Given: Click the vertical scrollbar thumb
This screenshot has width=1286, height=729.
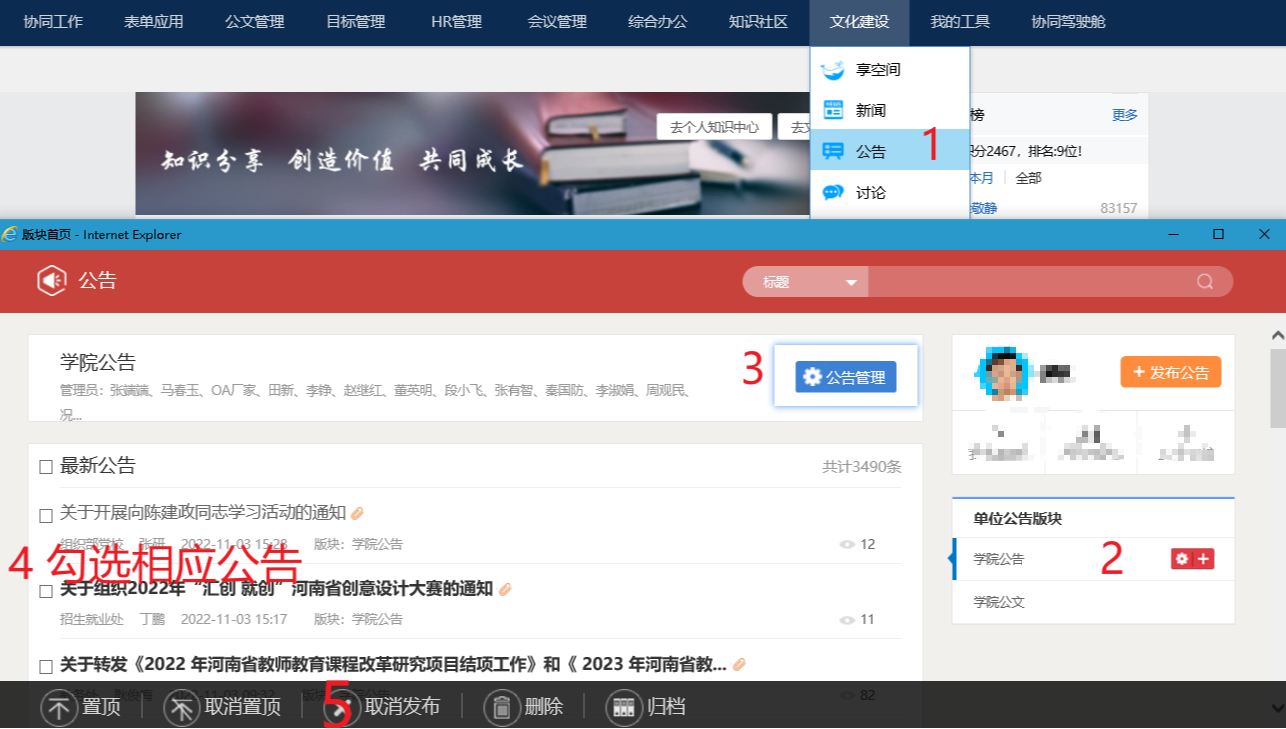Looking at the screenshot, I should 1277,388.
